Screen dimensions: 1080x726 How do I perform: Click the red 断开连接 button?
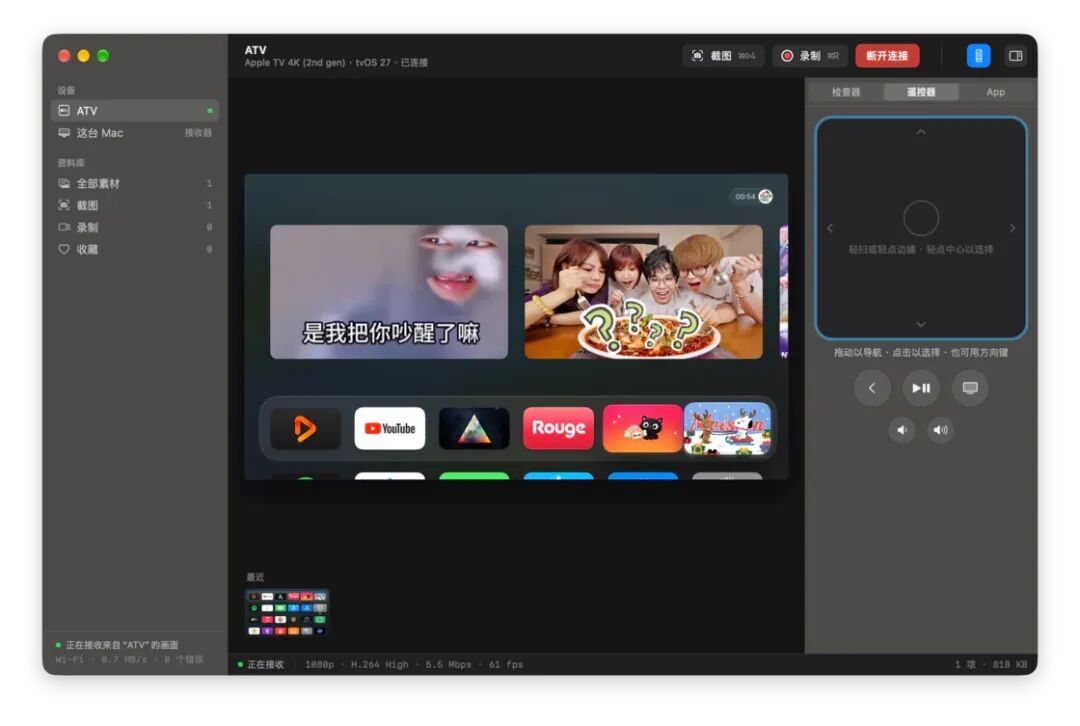pos(887,56)
